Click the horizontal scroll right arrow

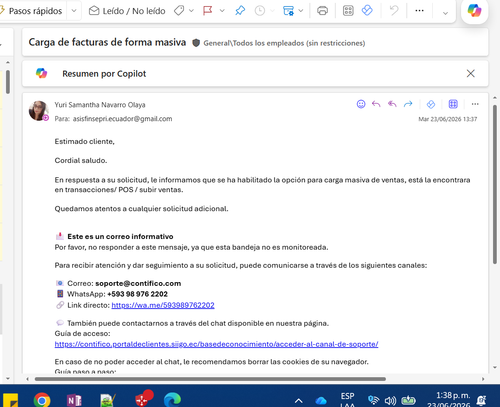click(x=483, y=379)
